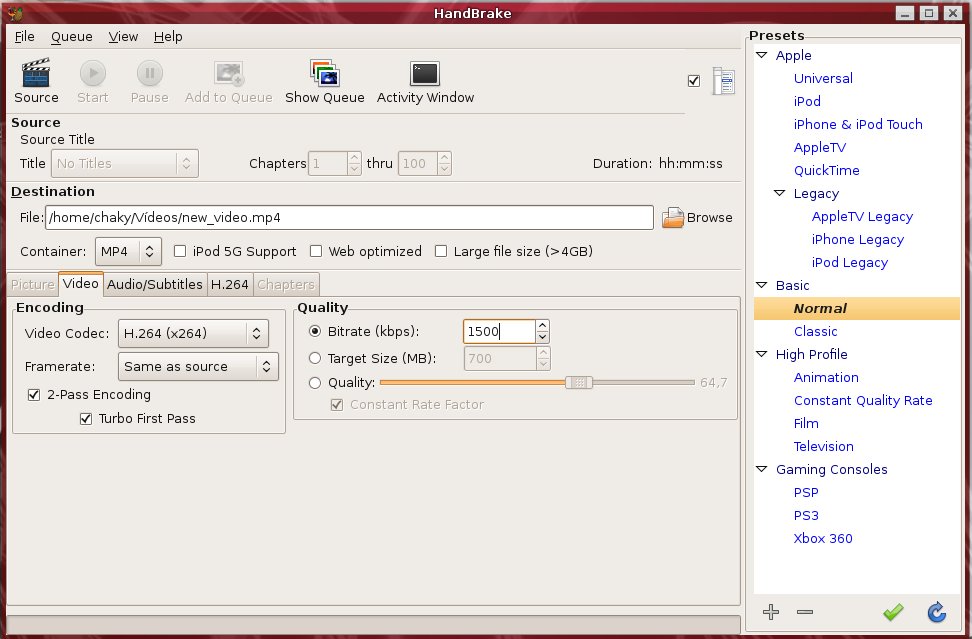Select the QuickTime preset
The width and height of the screenshot is (972, 639).
point(826,170)
